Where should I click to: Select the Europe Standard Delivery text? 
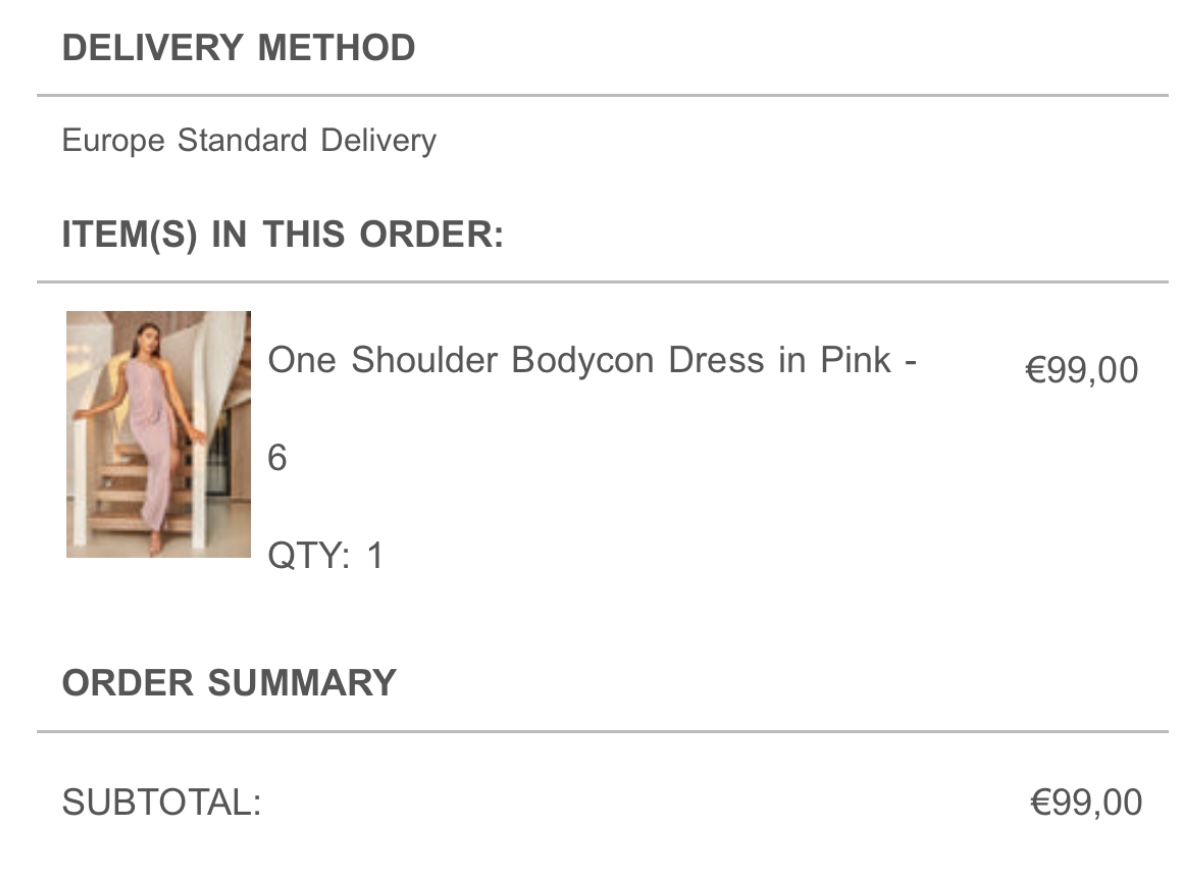(x=249, y=140)
